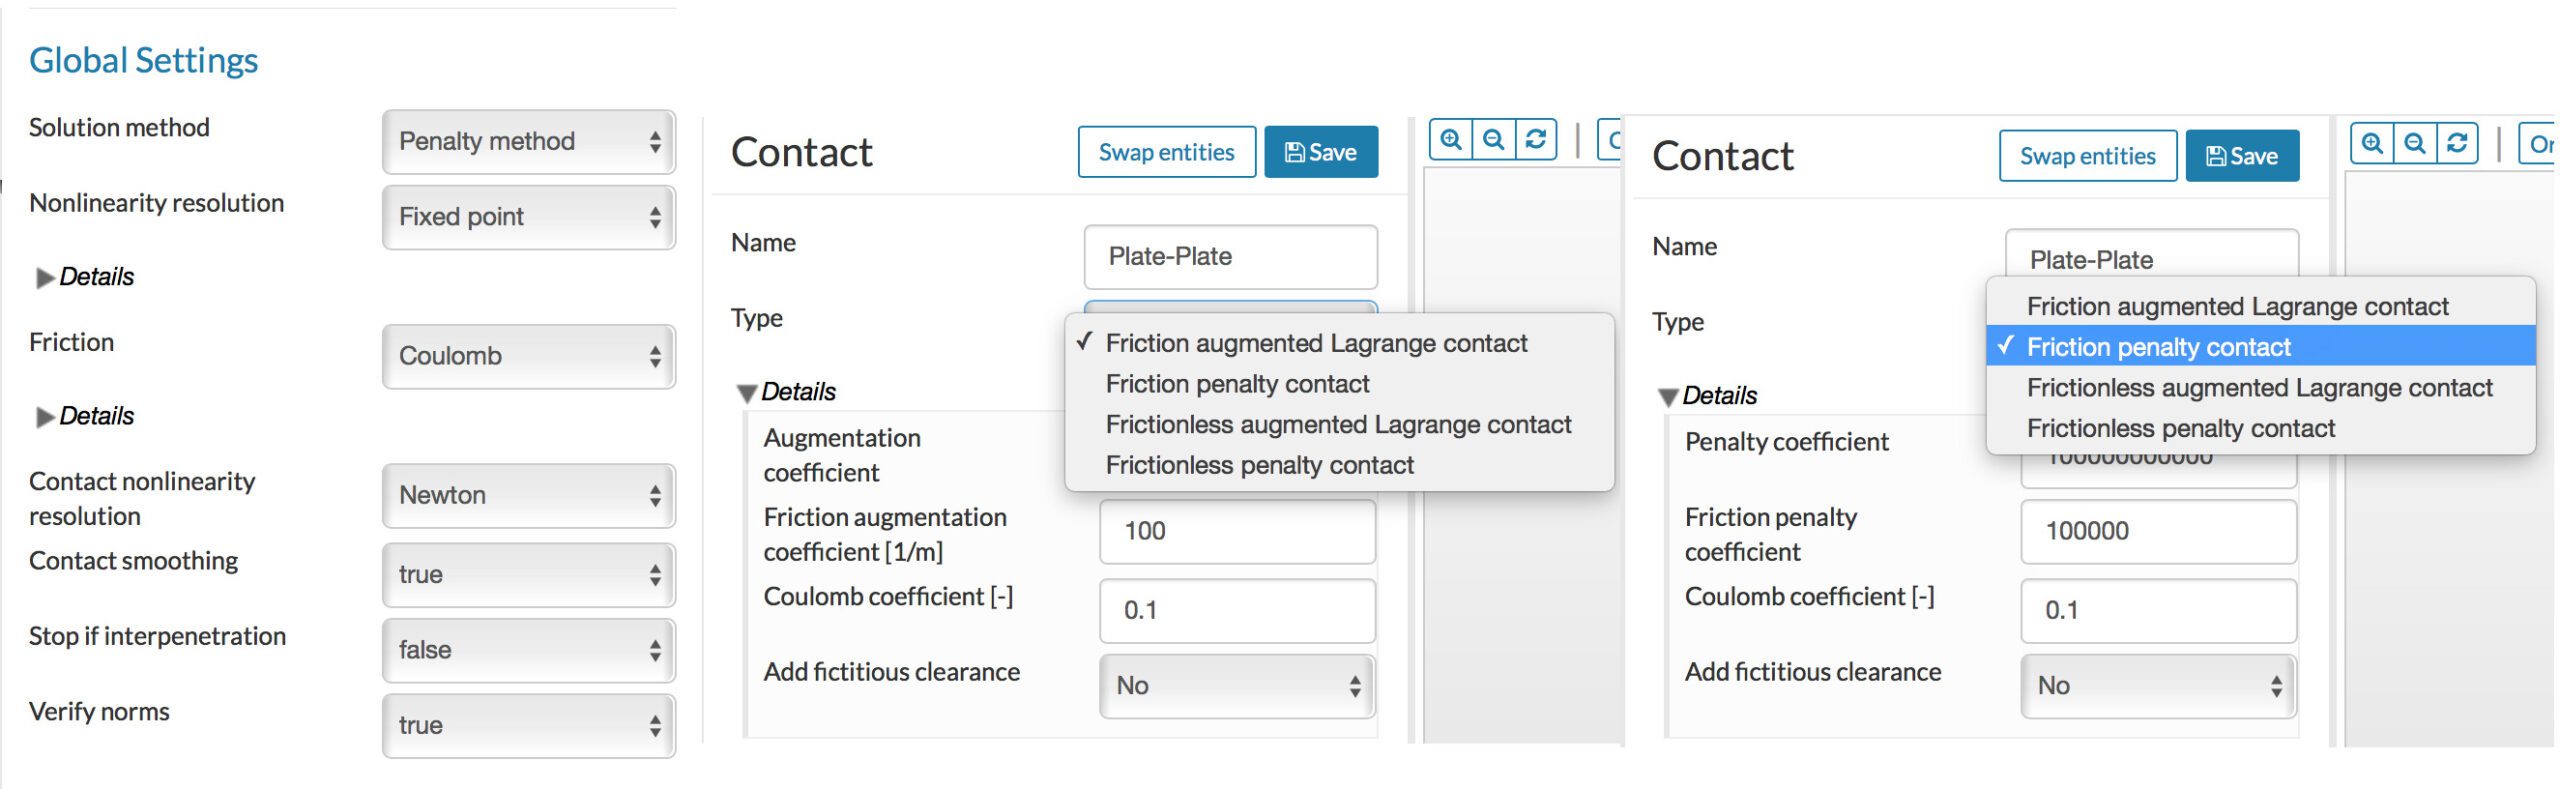Open the Nonlinearity resolution dropdown
The image size is (2560, 789).
click(528, 217)
